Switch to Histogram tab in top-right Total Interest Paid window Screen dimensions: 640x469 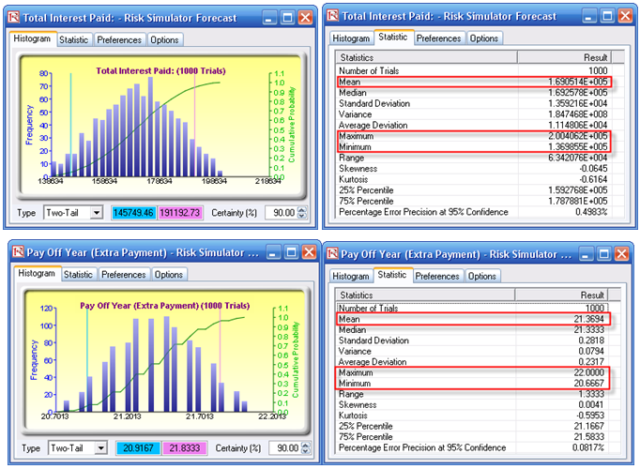[351, 38]
